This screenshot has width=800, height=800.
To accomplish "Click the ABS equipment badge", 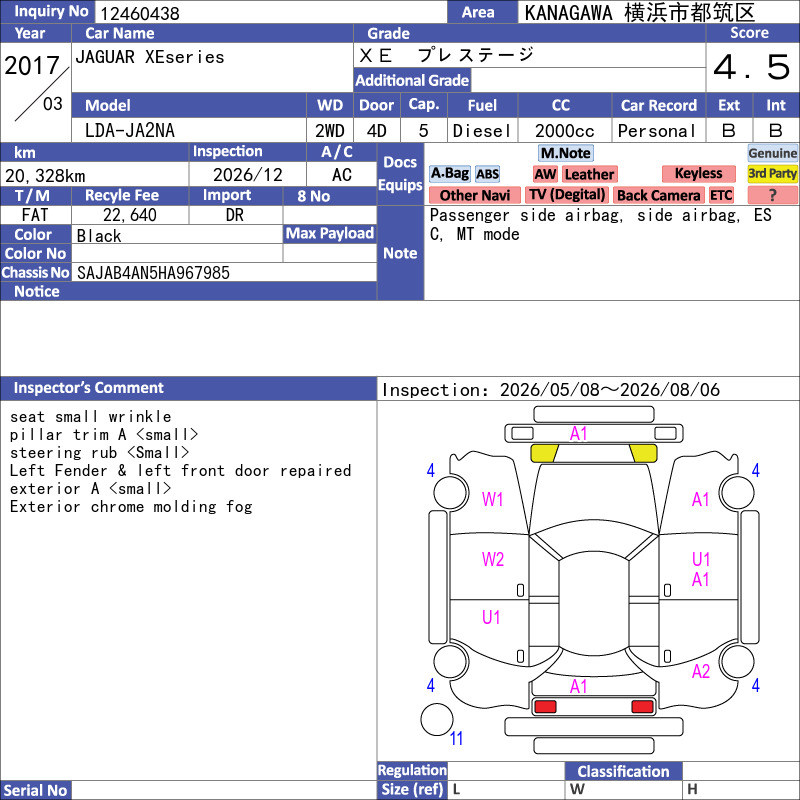I will pos(487,174).
